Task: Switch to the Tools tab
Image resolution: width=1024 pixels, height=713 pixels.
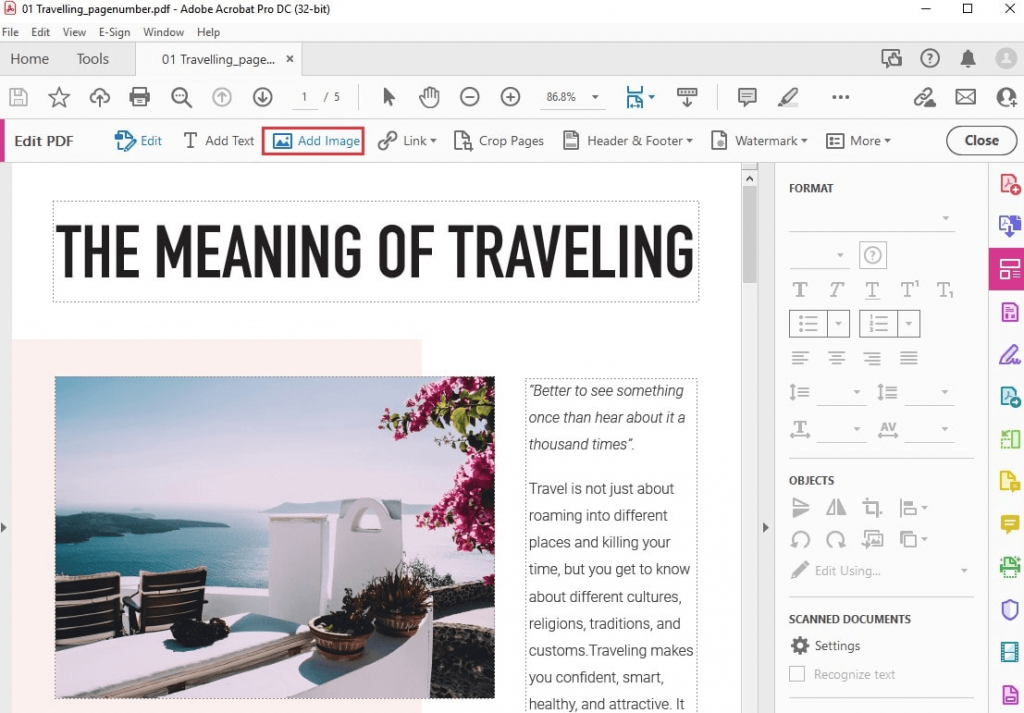Action: tap(92, 58)
